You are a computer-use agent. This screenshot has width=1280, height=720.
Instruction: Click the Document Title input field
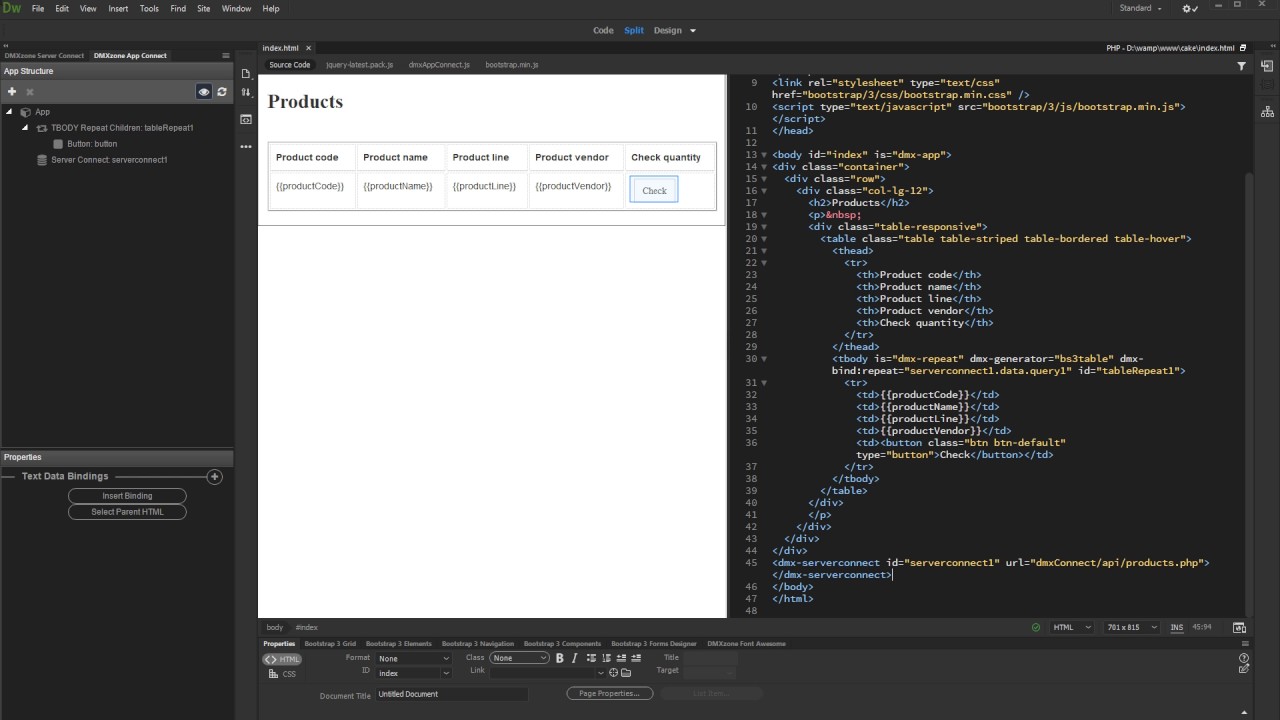coord(452,694)
